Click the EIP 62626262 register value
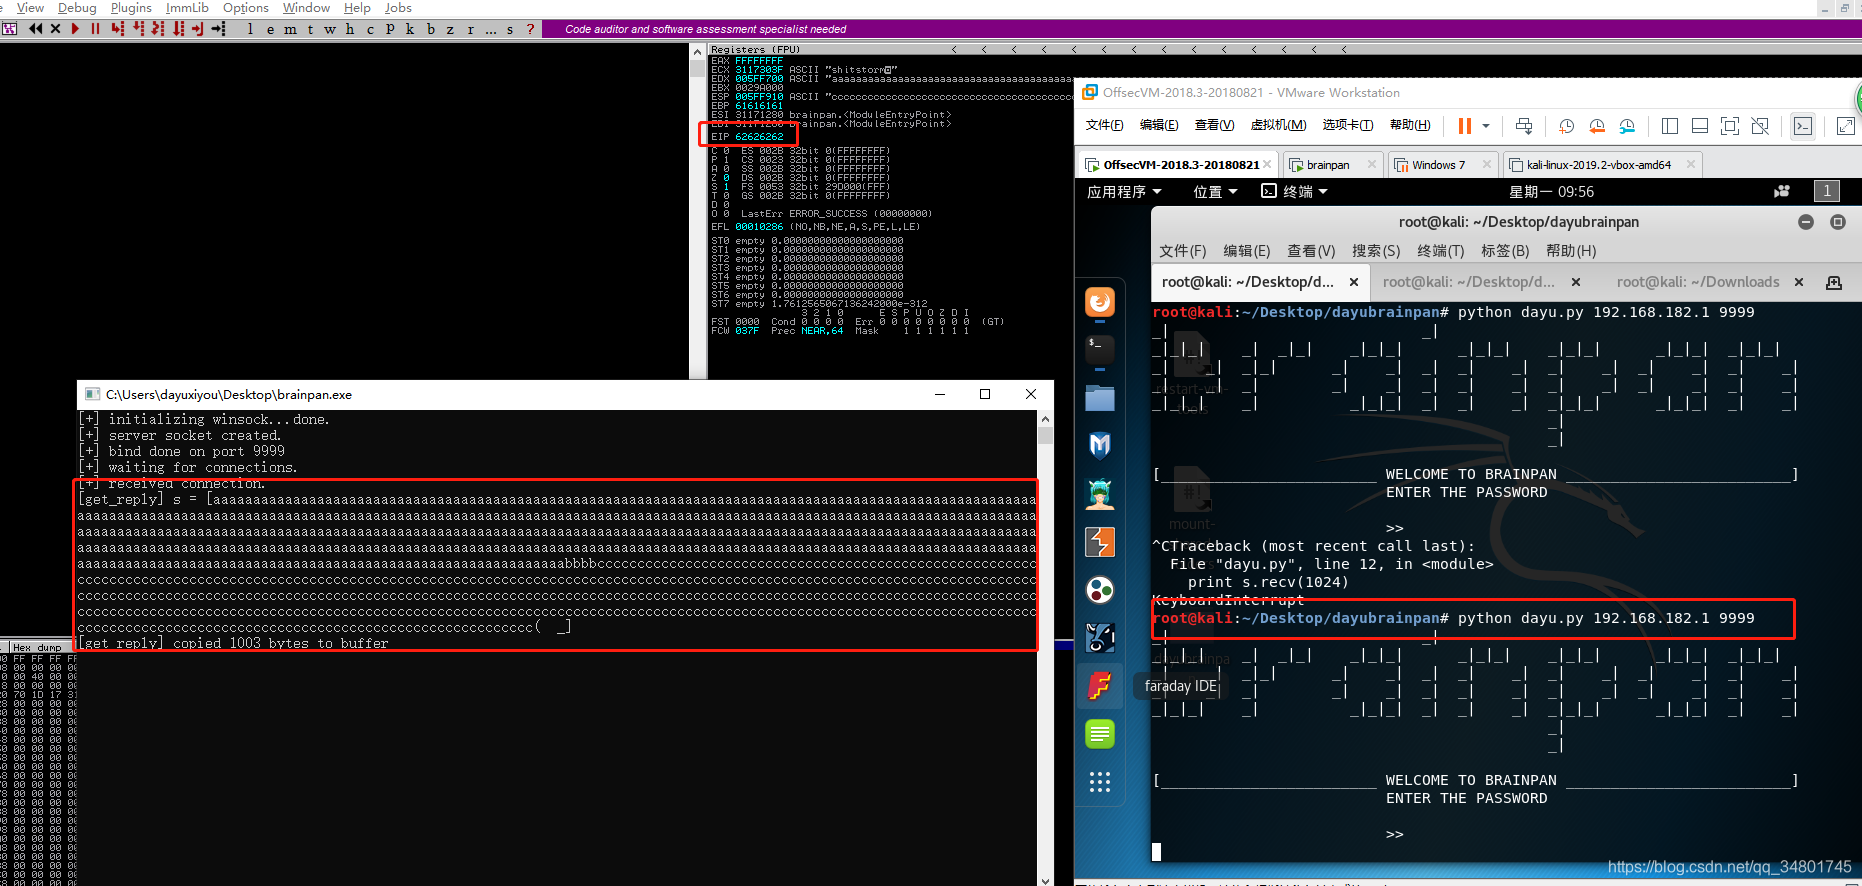This screenshot has height=886, width=1862. [759, 136]
